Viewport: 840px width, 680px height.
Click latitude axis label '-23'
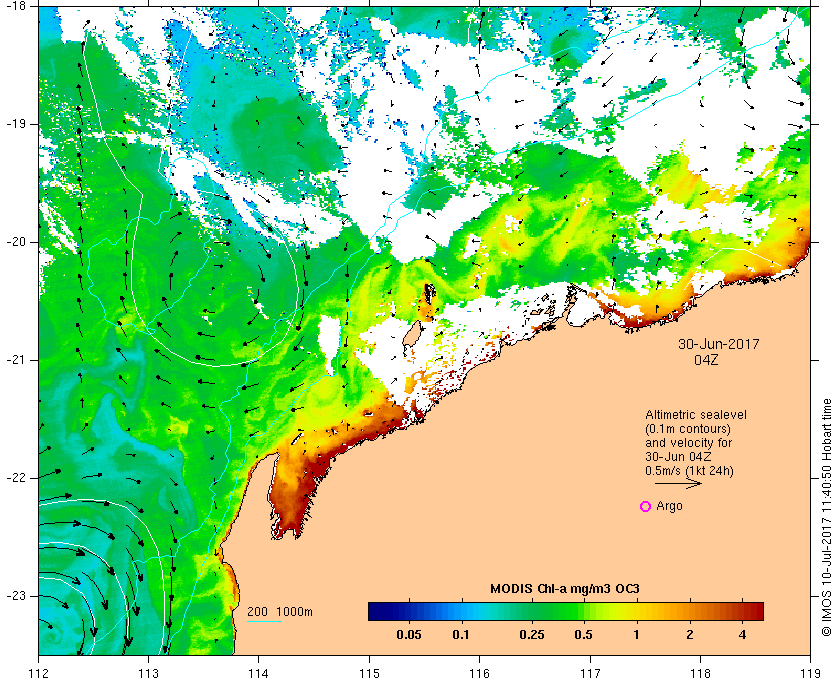pyautogui.click(x=14, y=596)
